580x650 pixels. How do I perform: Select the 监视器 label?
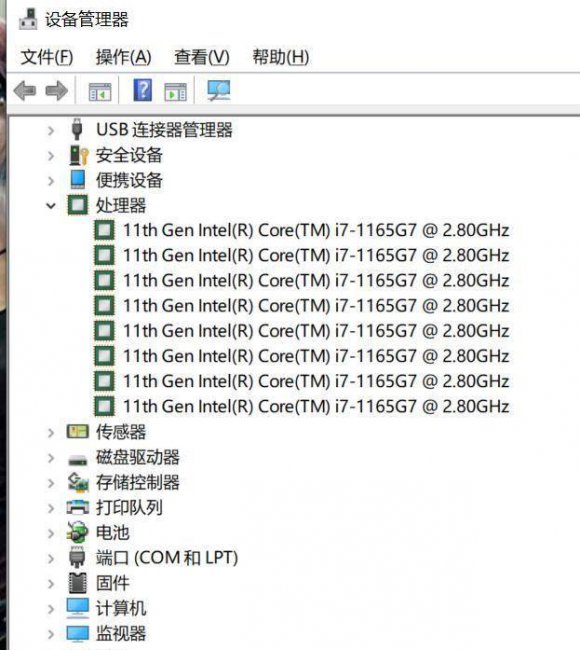(121, 633)
